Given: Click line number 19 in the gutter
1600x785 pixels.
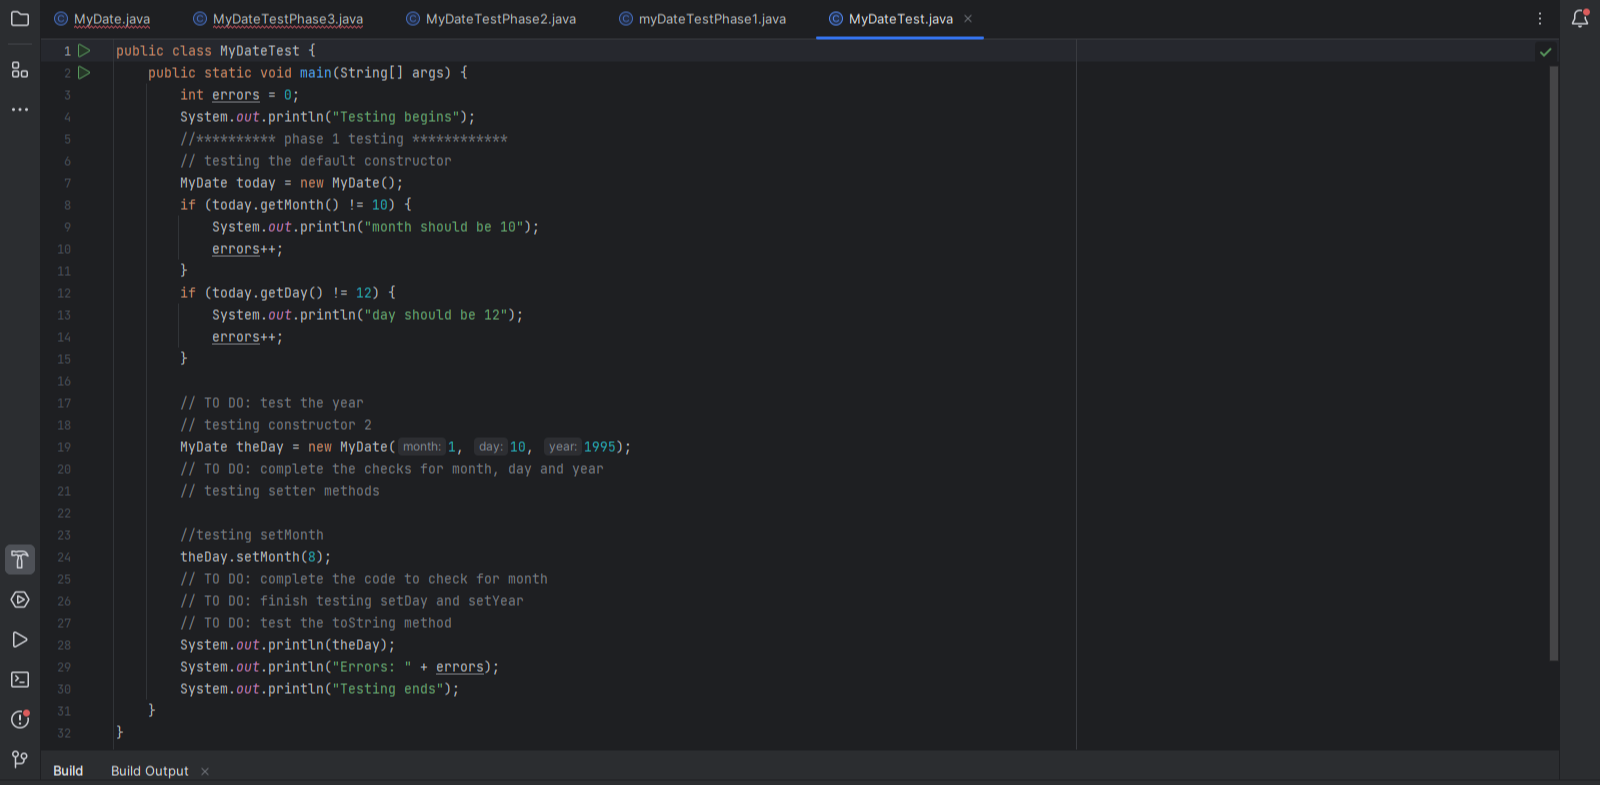Looking at the screenshot, I should 64,447.
